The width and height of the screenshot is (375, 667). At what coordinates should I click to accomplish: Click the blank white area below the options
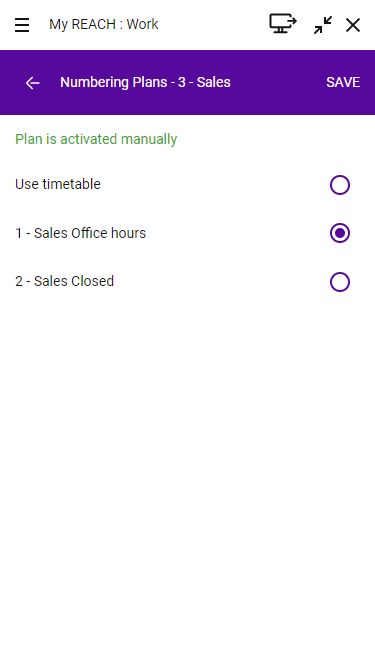pyautogui.click(x=188, y=468)
